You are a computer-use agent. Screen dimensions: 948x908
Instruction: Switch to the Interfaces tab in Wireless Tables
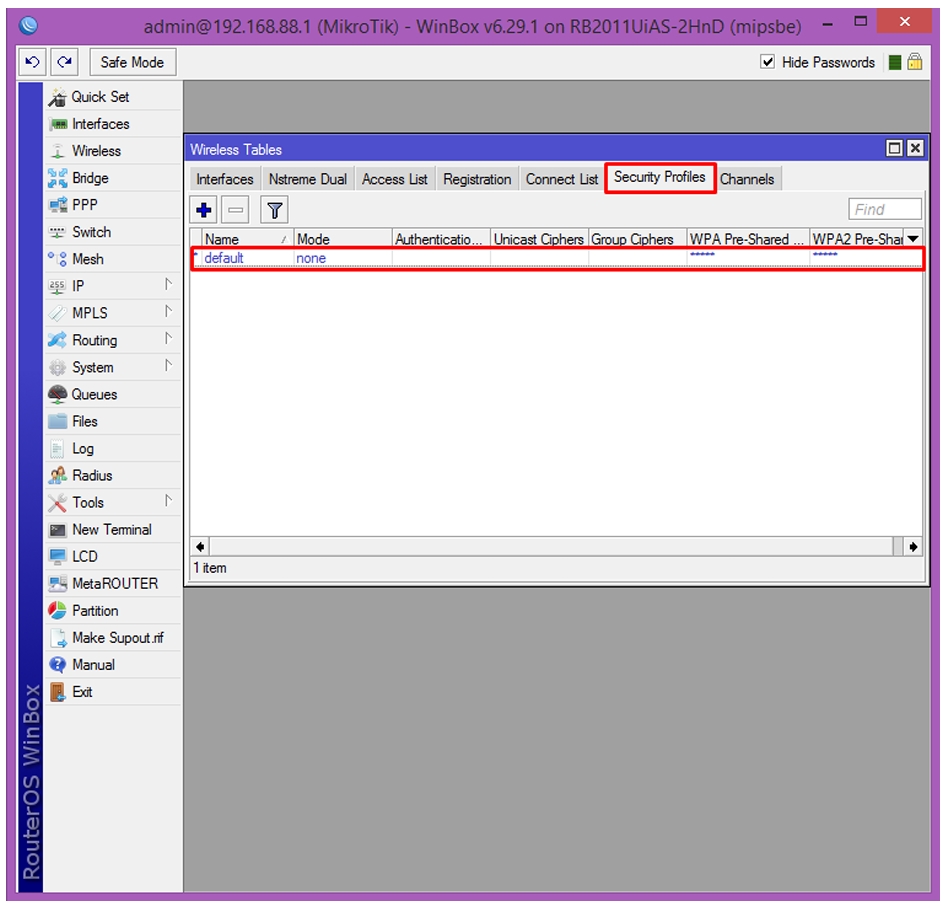point(225,180)
